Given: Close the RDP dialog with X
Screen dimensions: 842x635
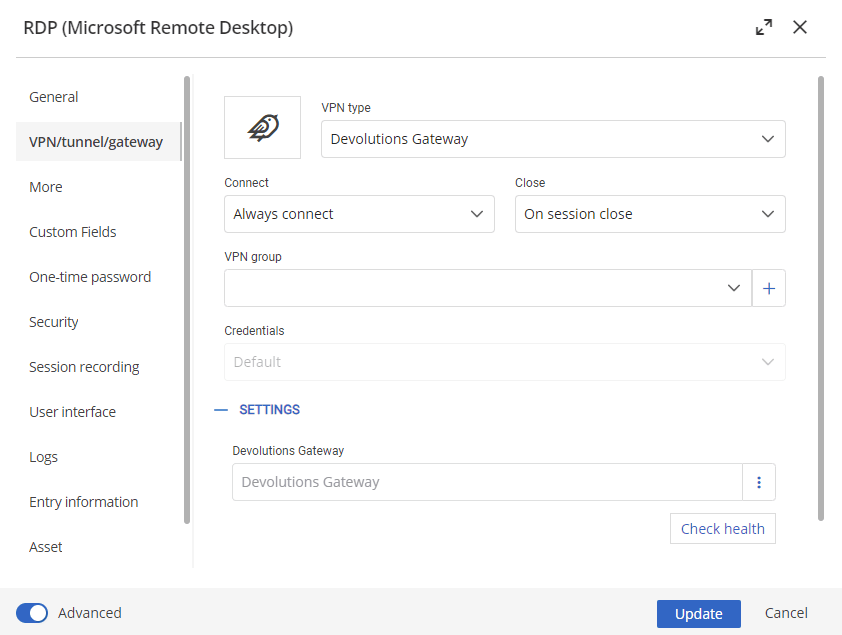Looking at the screenshot, I should coord(800,28).
